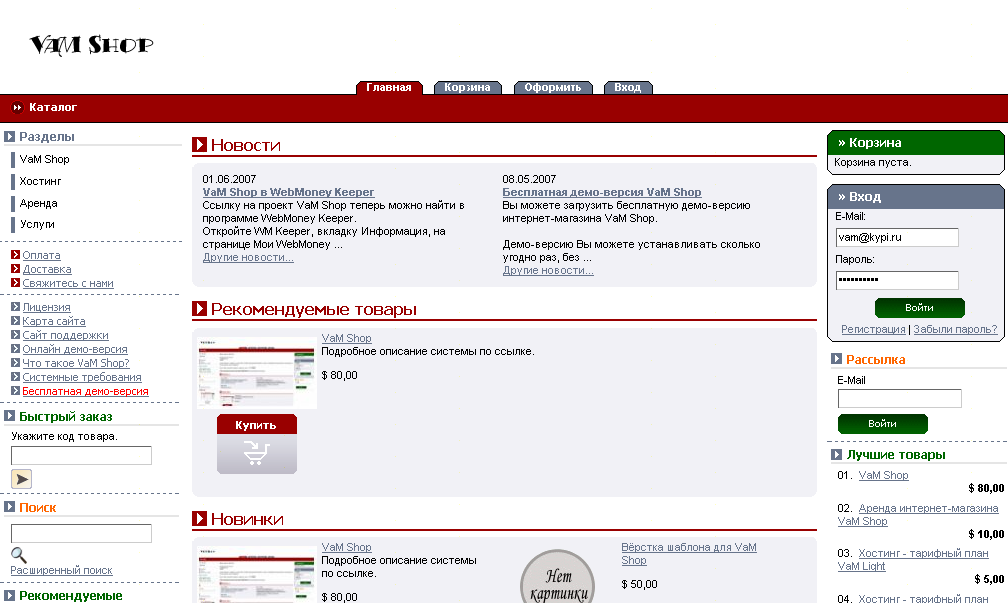1008x603 pixels.
Task: Open the Оформить tab
Action: [x=553, y=87]
